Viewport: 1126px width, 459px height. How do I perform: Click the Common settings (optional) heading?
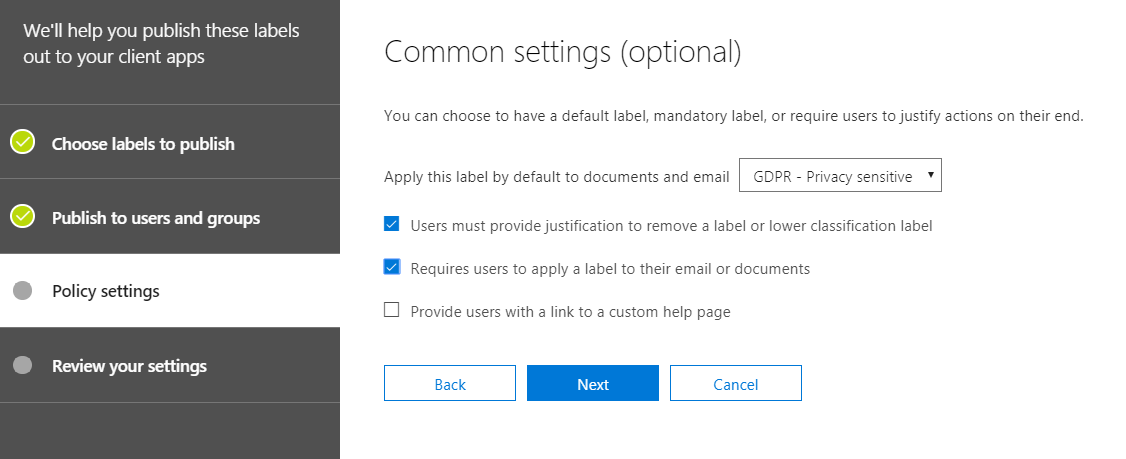562,52
